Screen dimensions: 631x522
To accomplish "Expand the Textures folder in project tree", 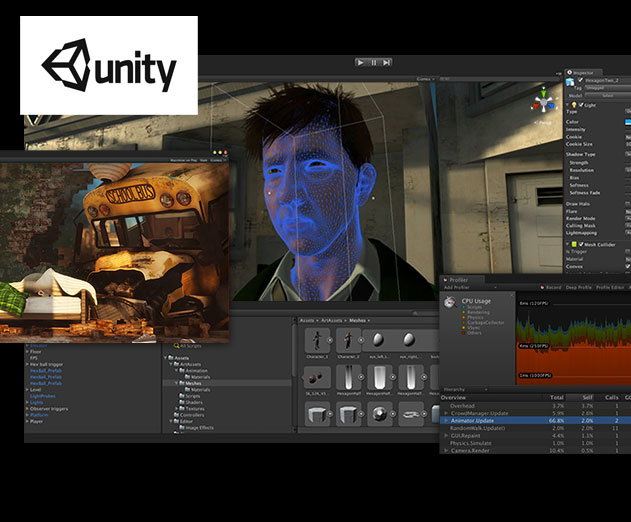I will tap(177, 409).
